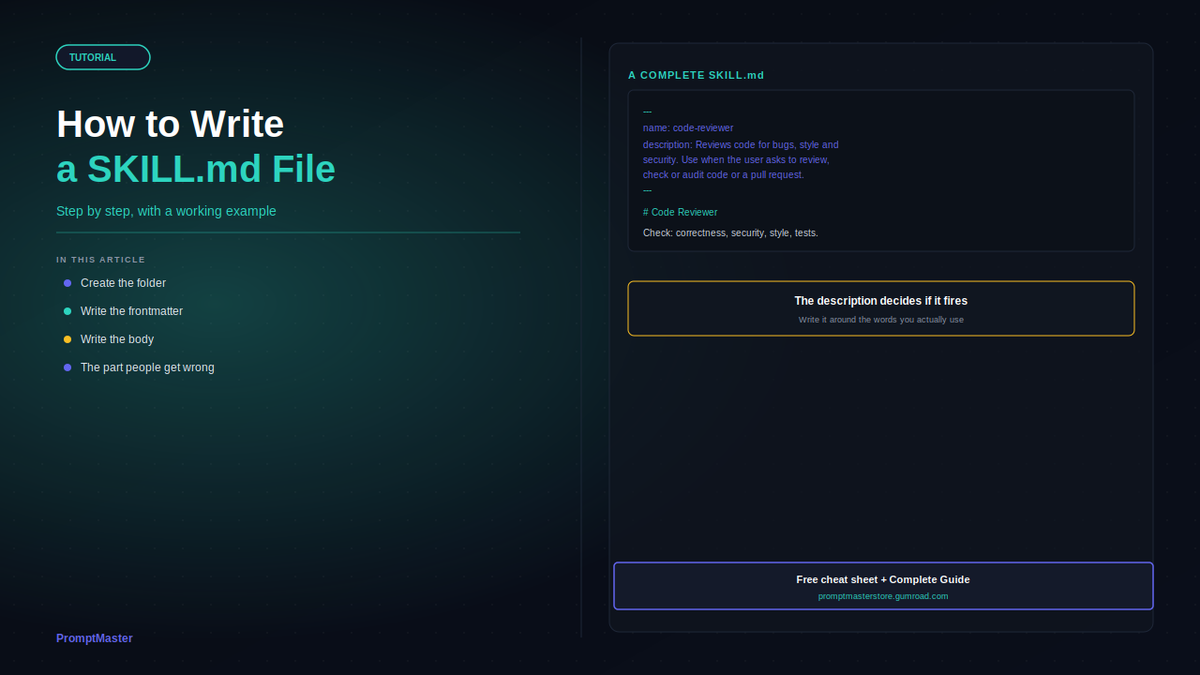Viewport: 1200px width, 675px height.
Task: Click the yellow bullet beside 'Write the body'
Action: pyautogui.click(x=68, y=339)
